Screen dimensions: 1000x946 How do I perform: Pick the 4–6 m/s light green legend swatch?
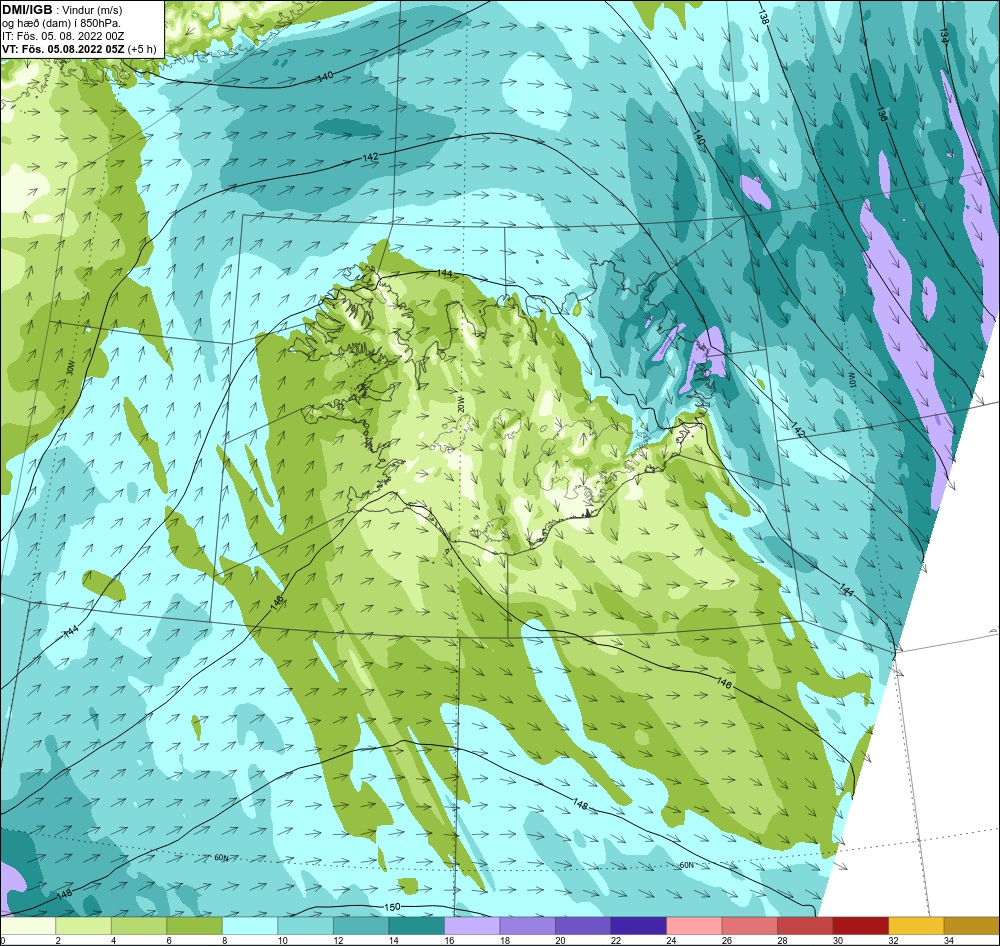(139, 925)
